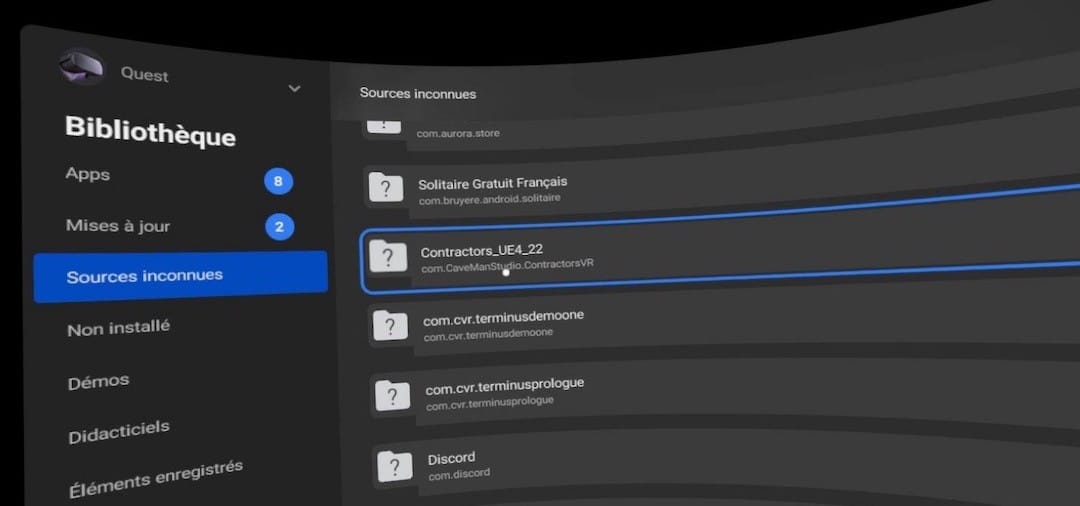1080x506 pixels.
Task: Click package name com.discord
Action: click(459, 474)
